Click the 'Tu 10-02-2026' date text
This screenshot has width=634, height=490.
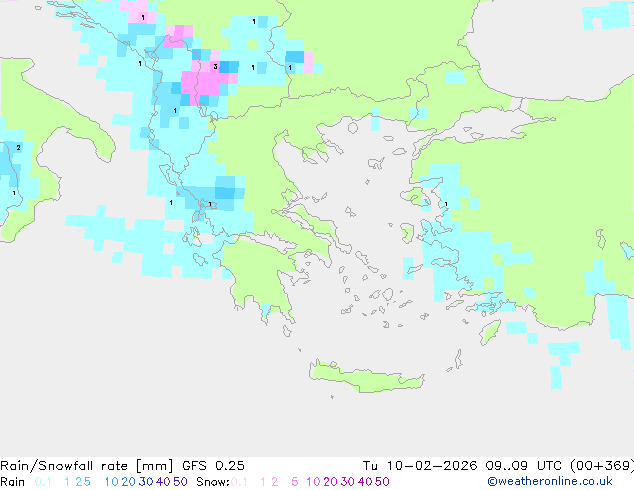(420, 466)
